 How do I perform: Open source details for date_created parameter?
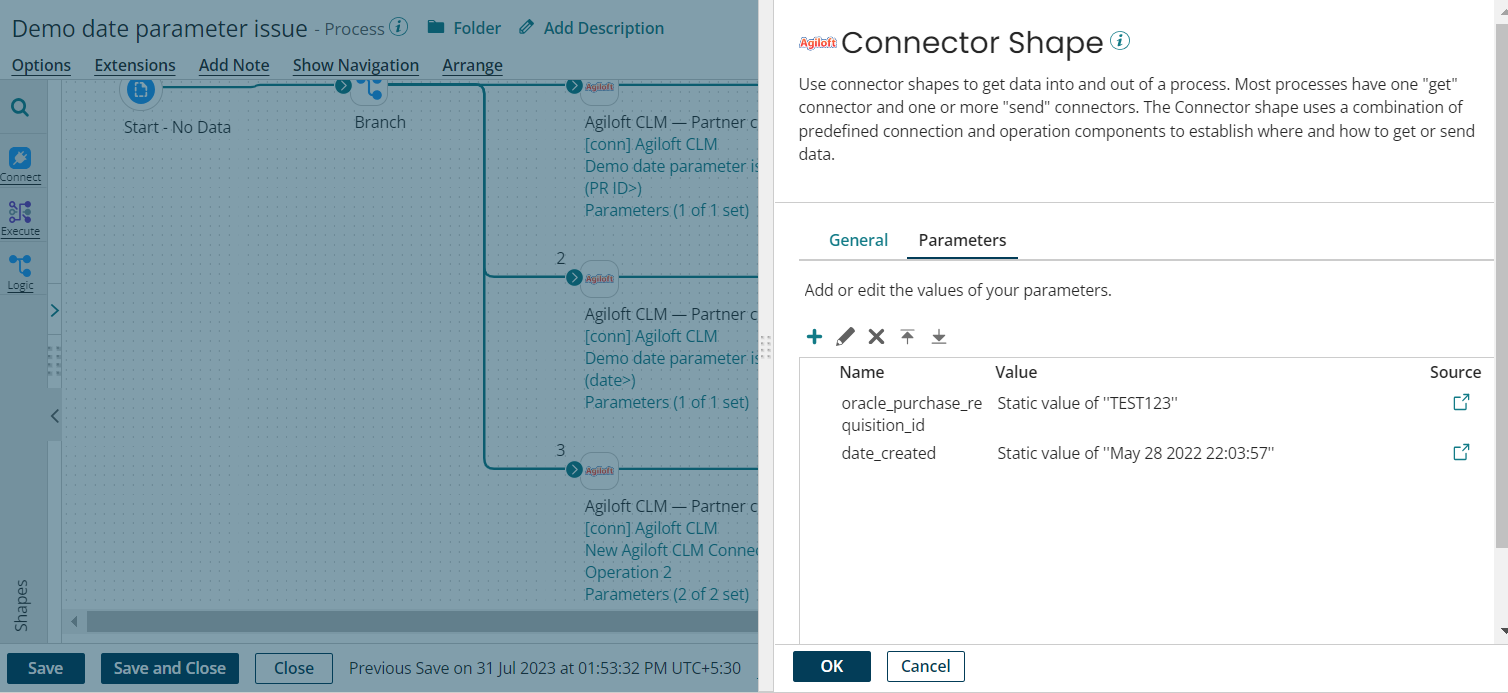tap(1461, 451)
